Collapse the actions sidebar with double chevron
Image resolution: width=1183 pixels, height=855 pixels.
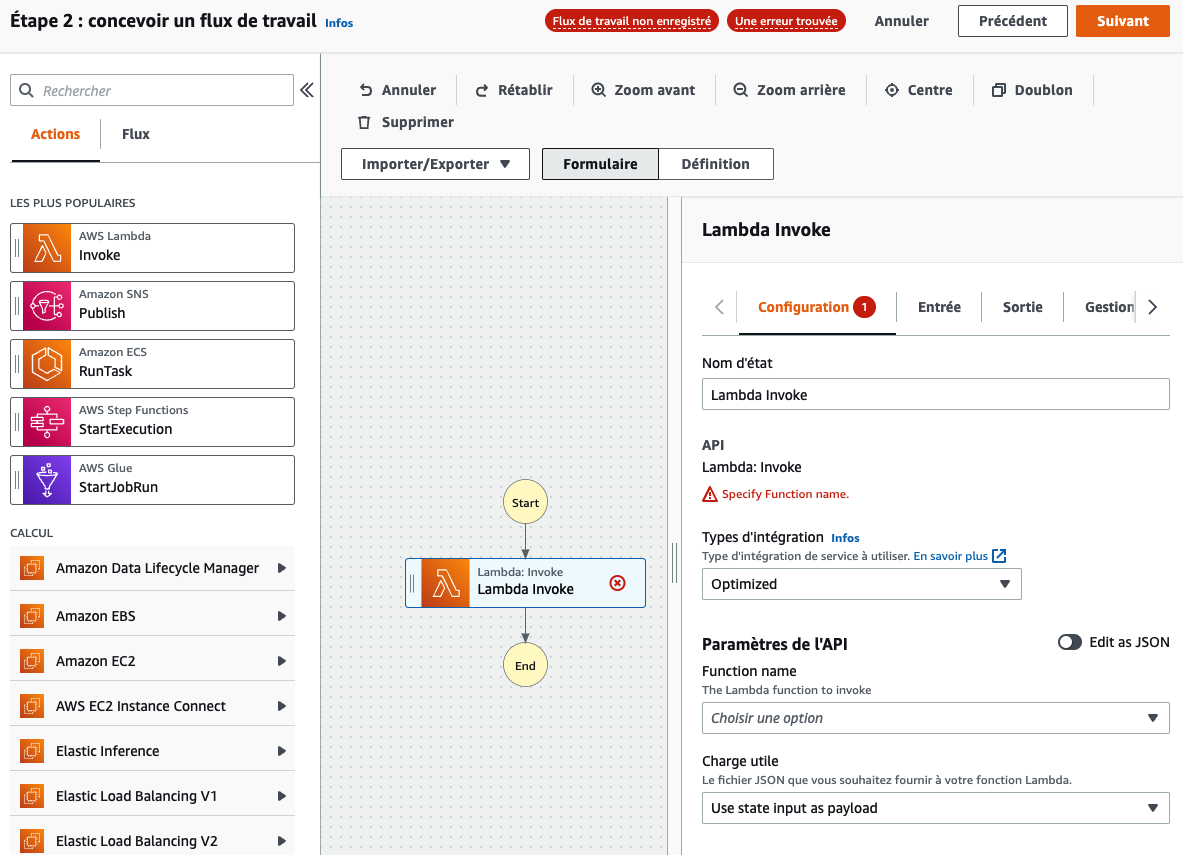click(306, 91)
